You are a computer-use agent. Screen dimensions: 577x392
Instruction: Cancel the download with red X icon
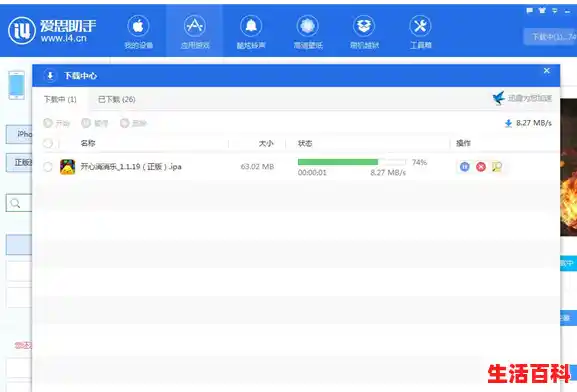(x=481, y=167)
